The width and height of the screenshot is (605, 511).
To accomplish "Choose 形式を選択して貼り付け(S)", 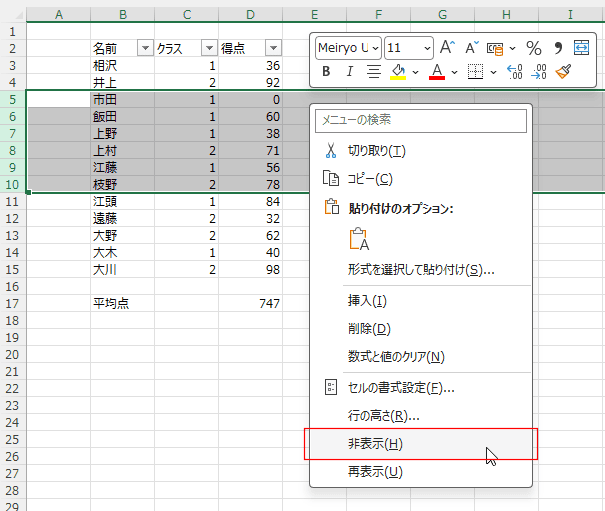I will 421,270.
